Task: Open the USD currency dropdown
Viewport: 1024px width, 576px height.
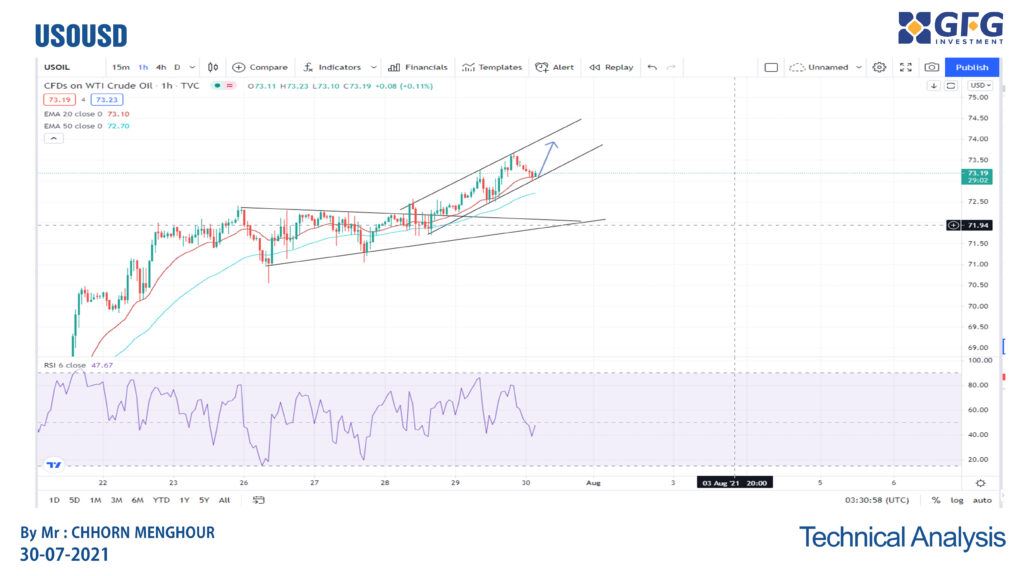Action: click(979, 86)
